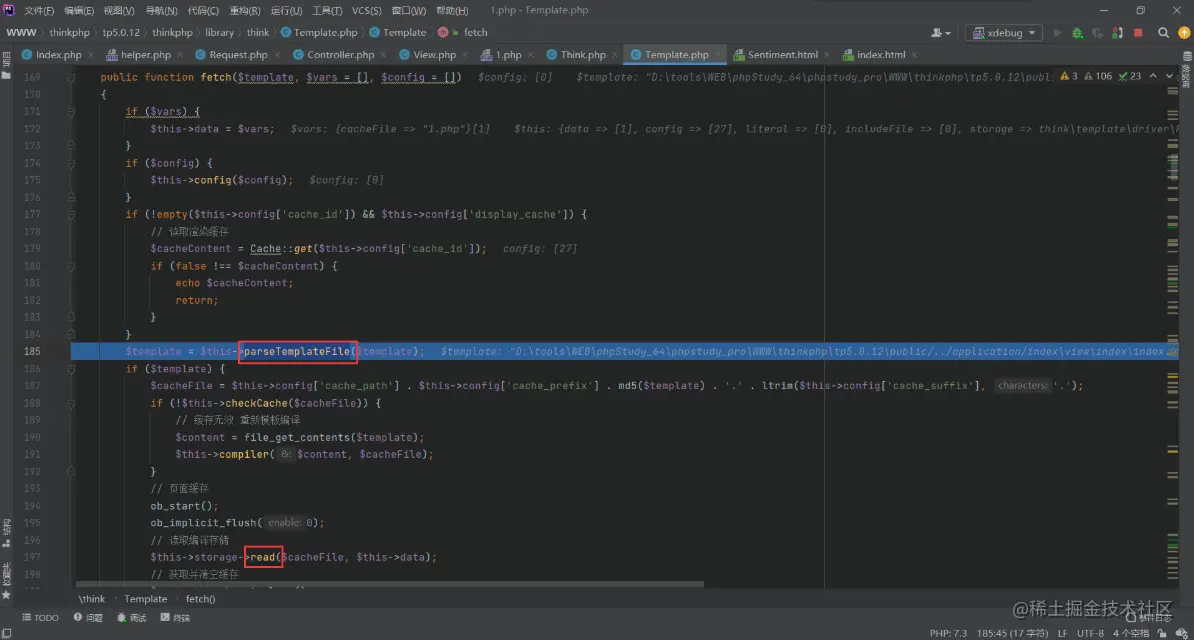The image size is (1194, 640).
Task: Open the 工具(T) menu
Action: tap(327, 11)
